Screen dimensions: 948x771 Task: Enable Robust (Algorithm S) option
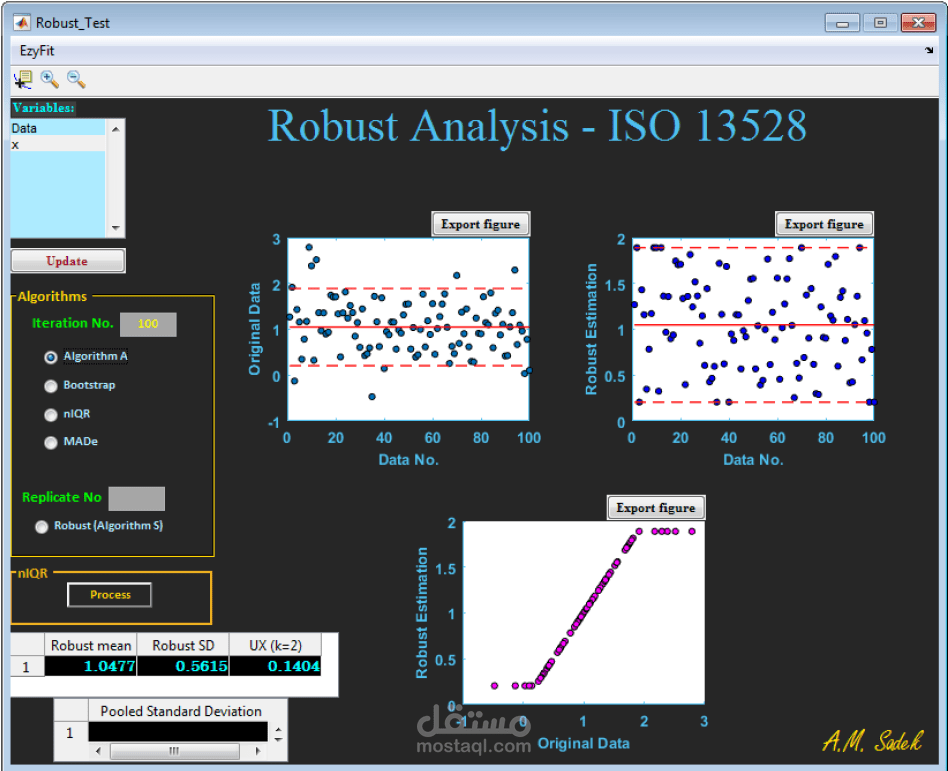click(x=41, y=527)
